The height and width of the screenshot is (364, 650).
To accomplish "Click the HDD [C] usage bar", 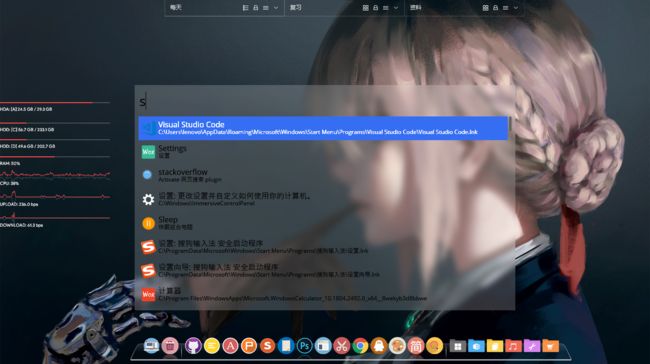I will pos(55,123).
